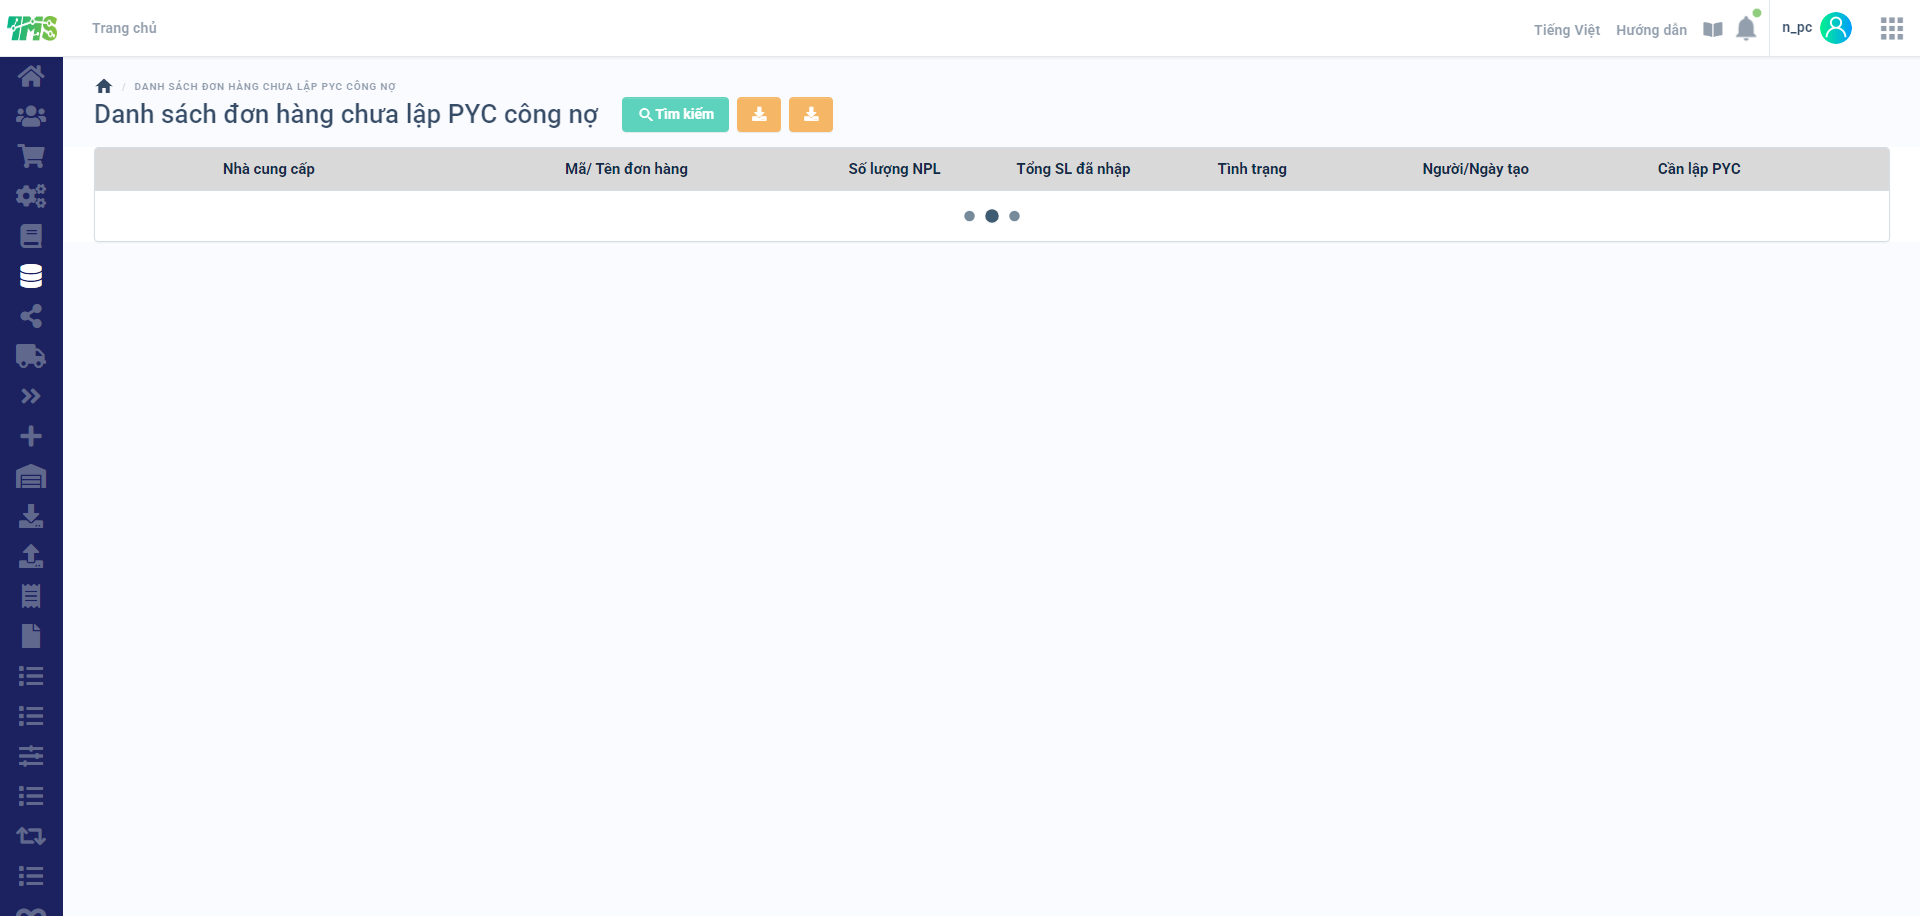The width and height of the screenshot is (1920, 916).
Task: Open the apps grid menu icon
Action: (x=1891, y=29)
